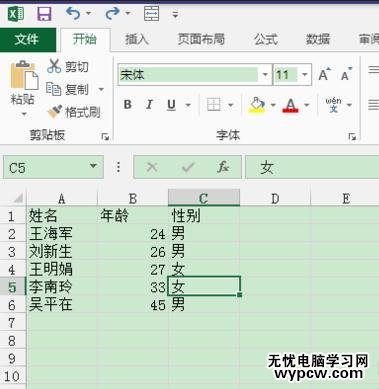This screenshot has height=389, width=379.
Task: Select cell containing 刘新生
Action: (x=62, y=252)
